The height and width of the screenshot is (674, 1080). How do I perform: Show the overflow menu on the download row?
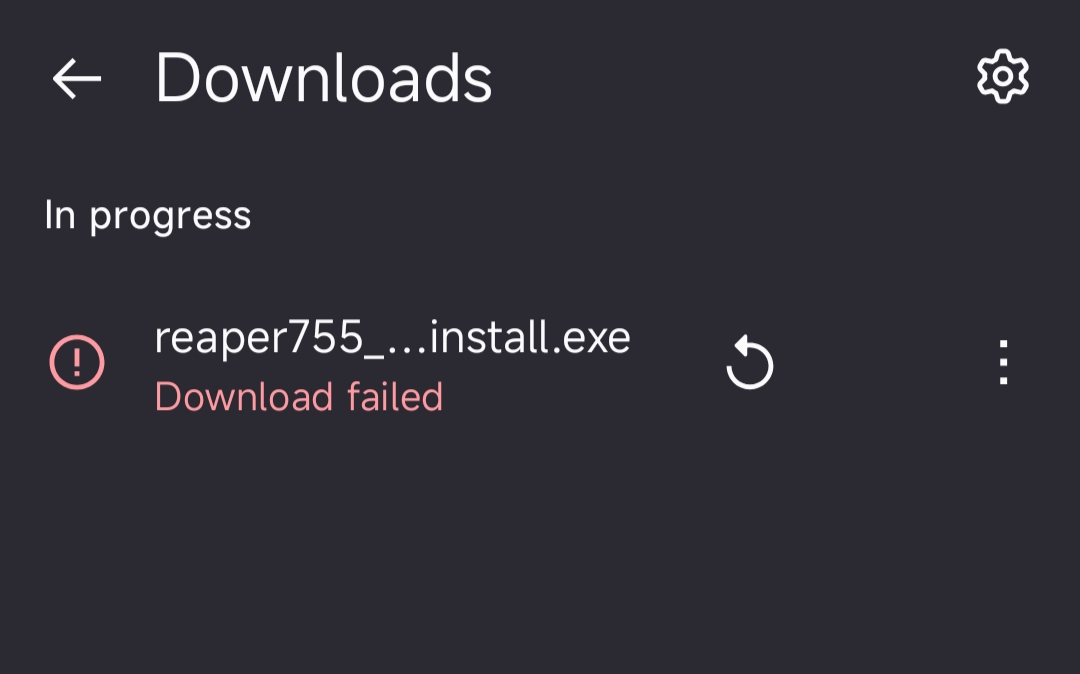pos(1003,363)
